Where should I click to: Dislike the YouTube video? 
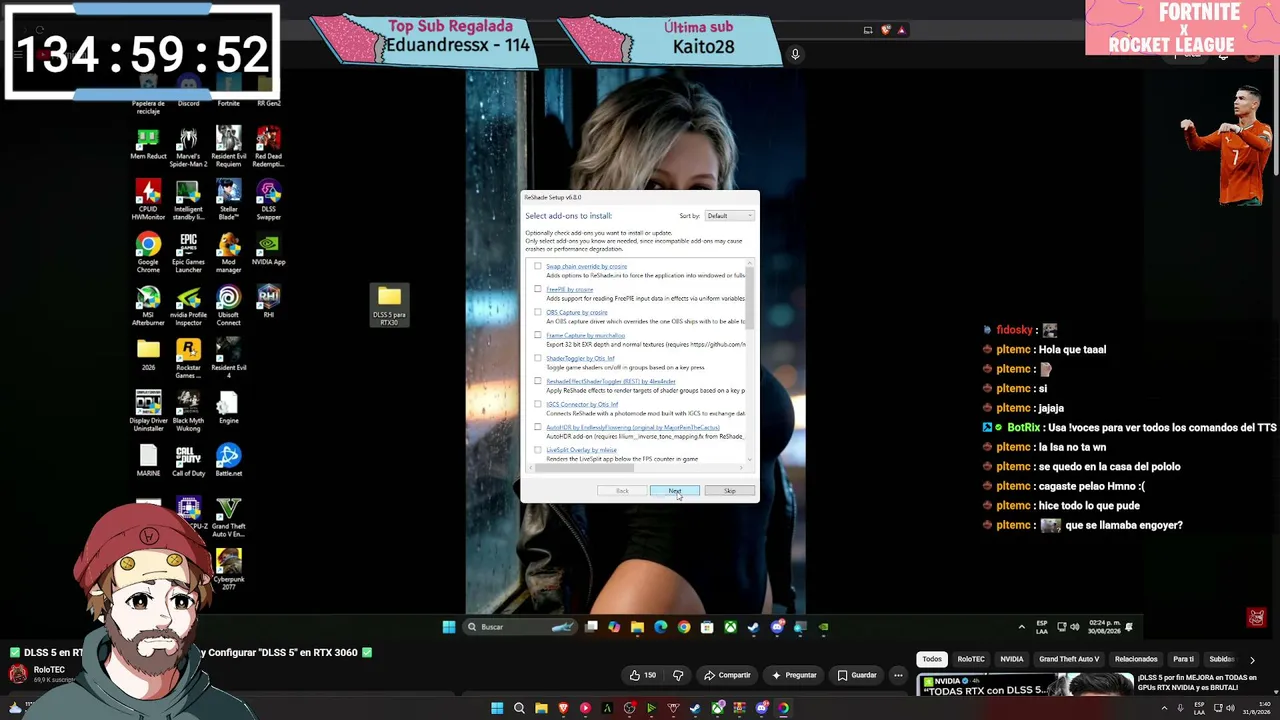(x=678, y=675)
